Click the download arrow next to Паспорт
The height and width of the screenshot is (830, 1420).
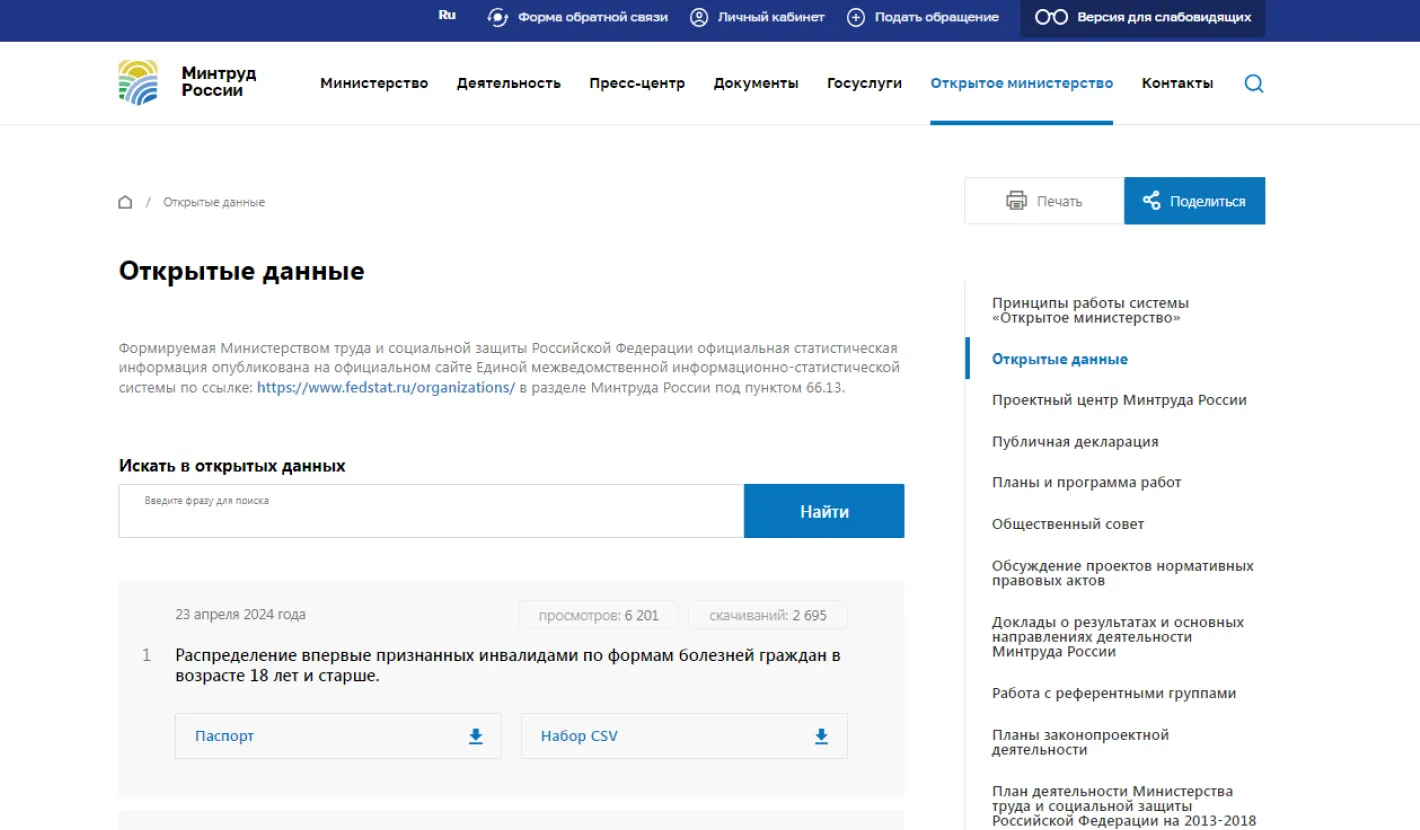pyautogui.click(x=476, y=736)
